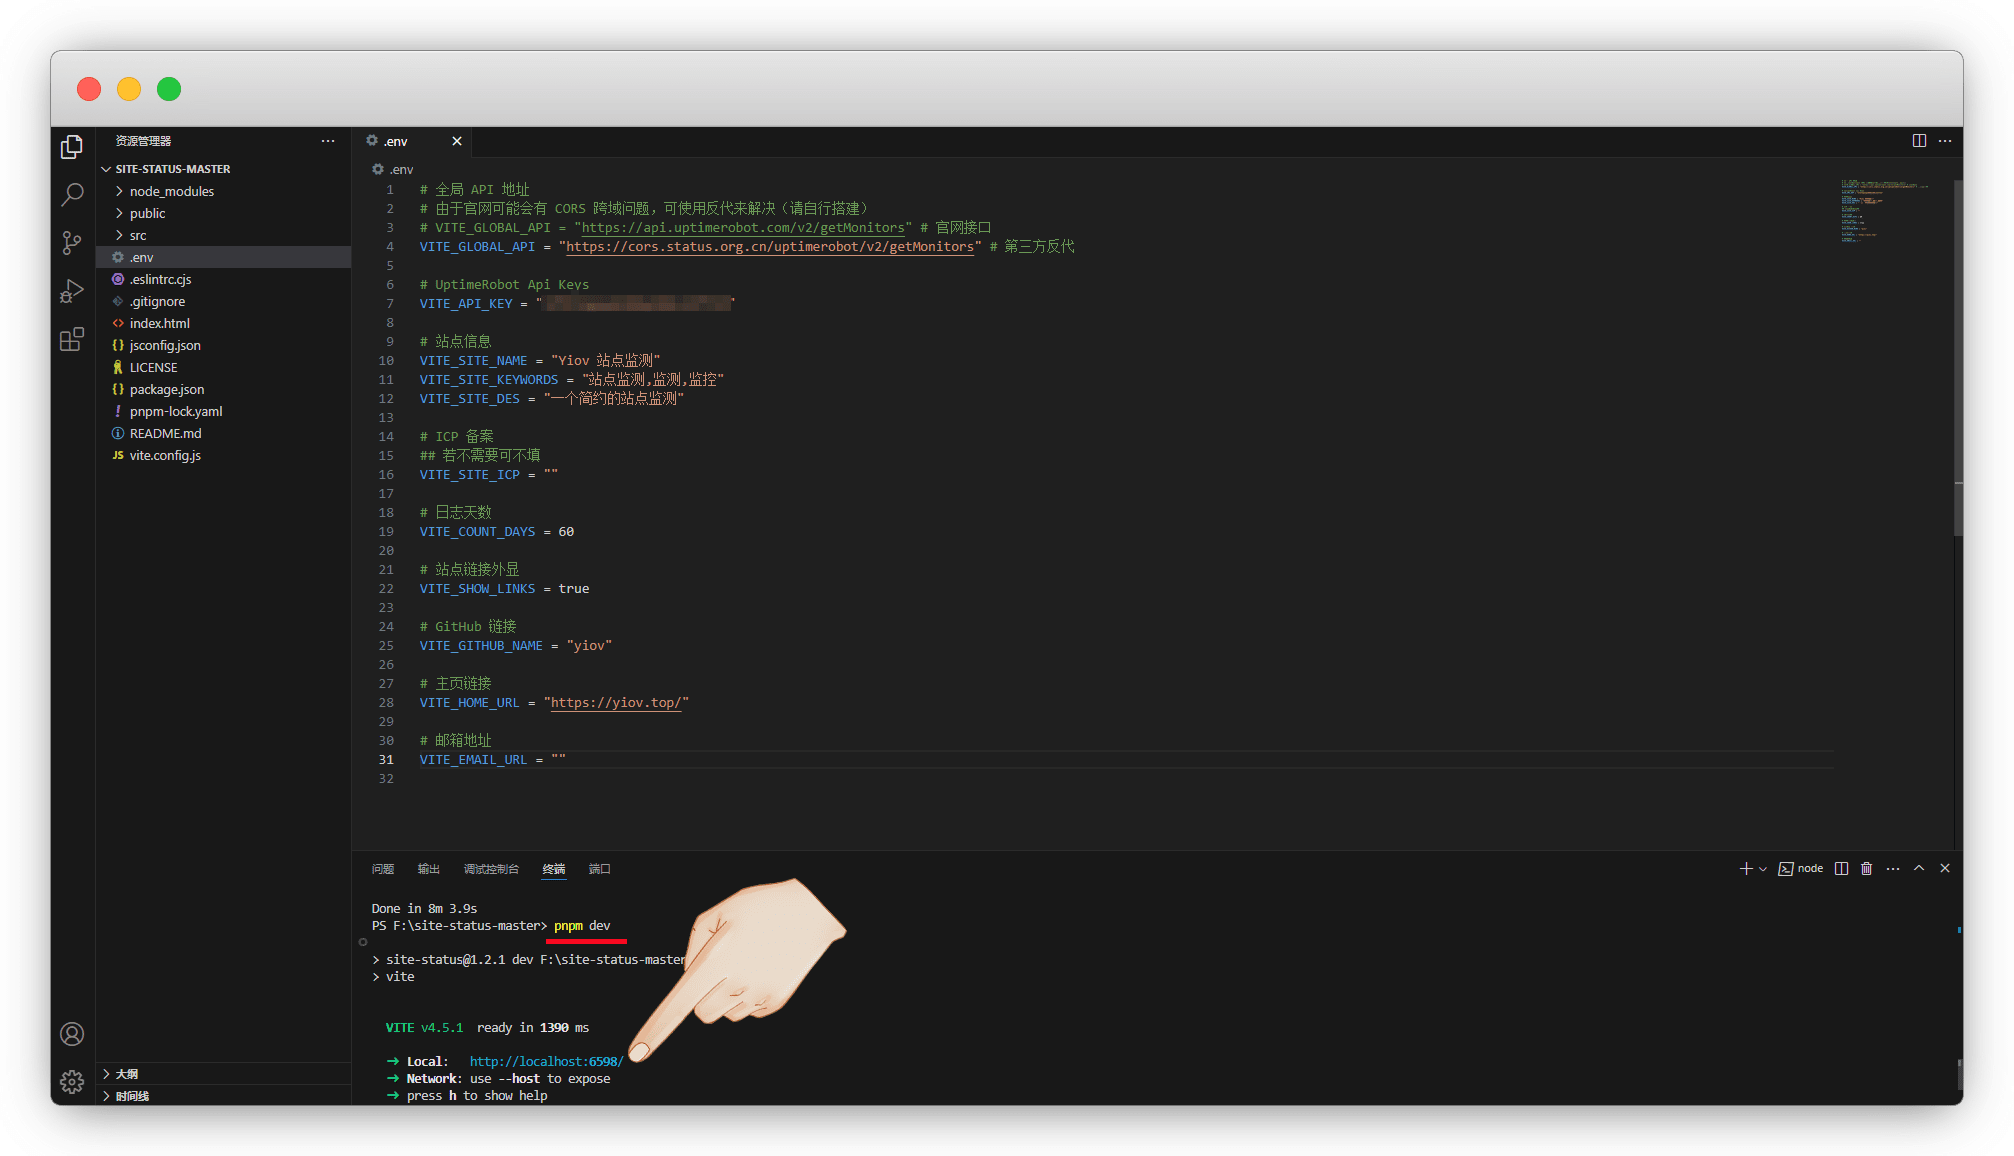
Task: Open the Manage gear settings icon
Action: pyautogui.click(x=72, y=1082)
